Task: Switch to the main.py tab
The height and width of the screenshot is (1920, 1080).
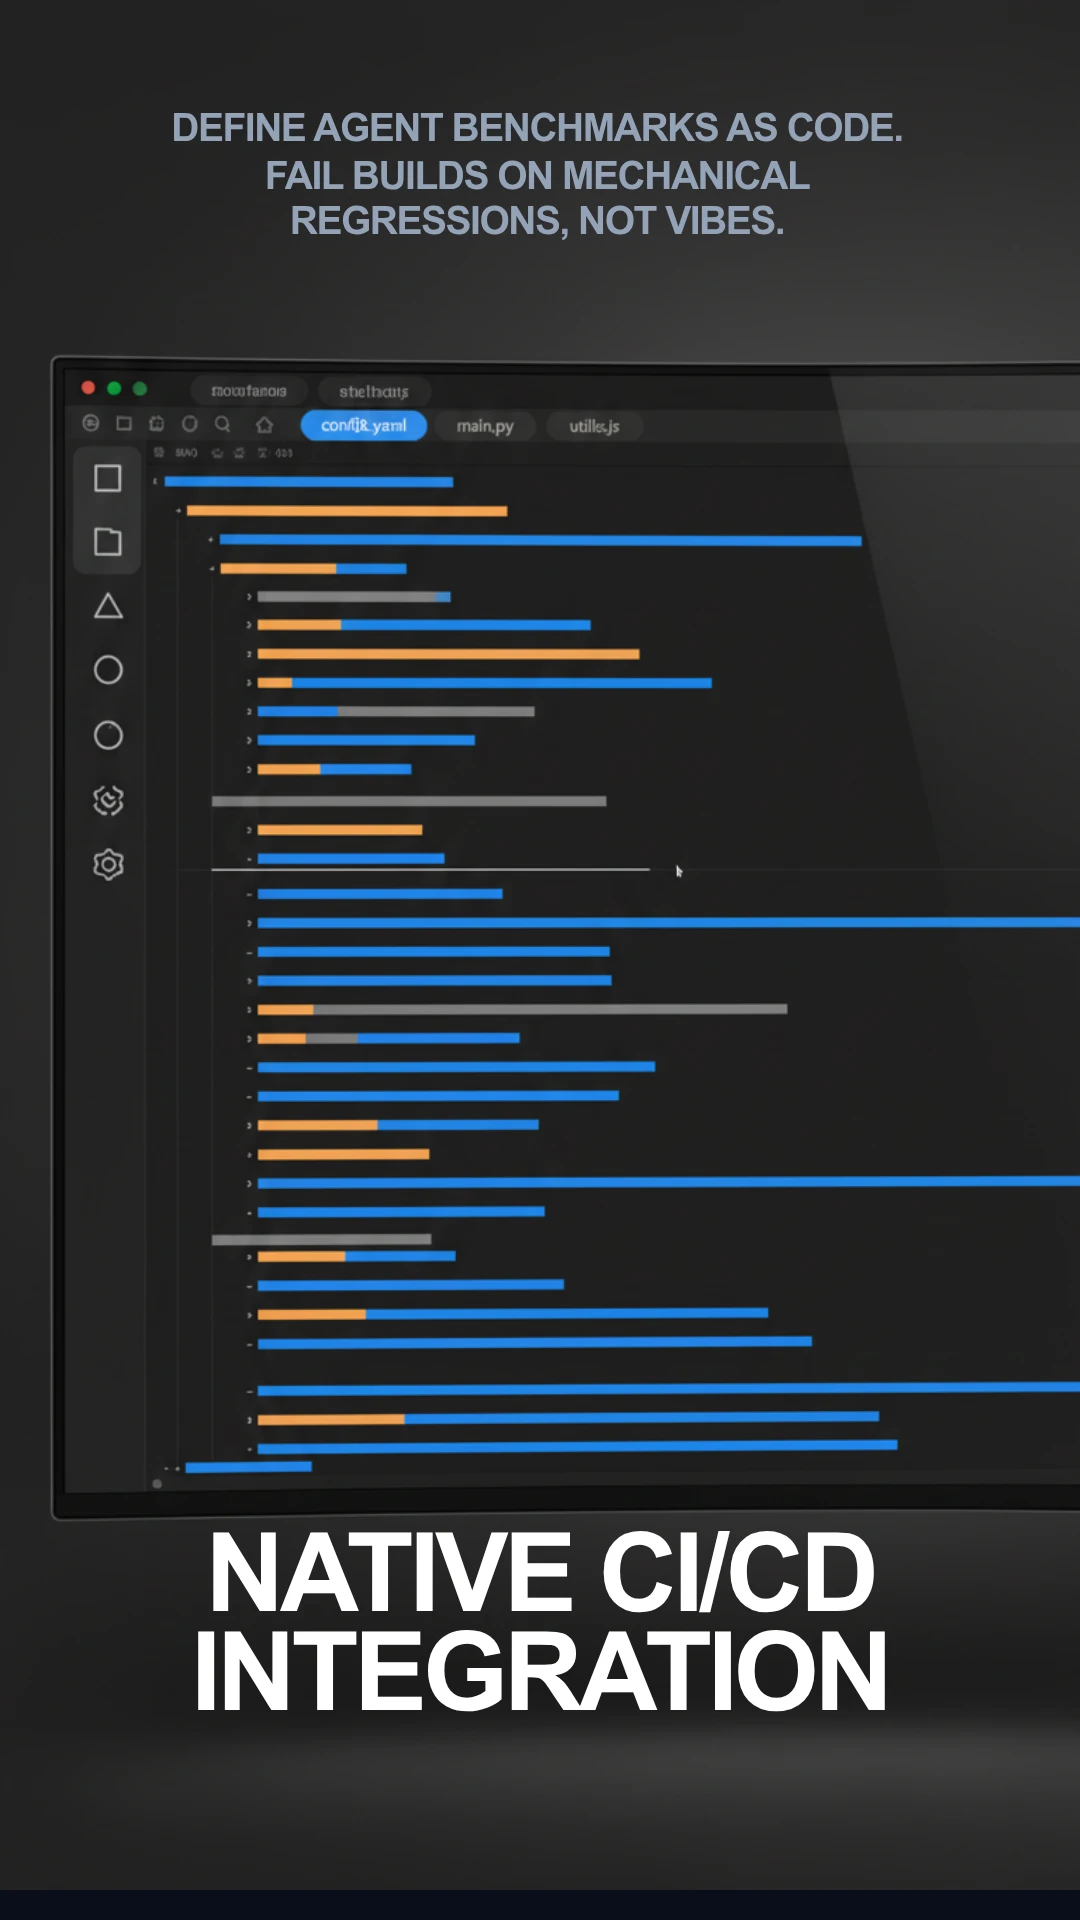Action: pos(485,426)
